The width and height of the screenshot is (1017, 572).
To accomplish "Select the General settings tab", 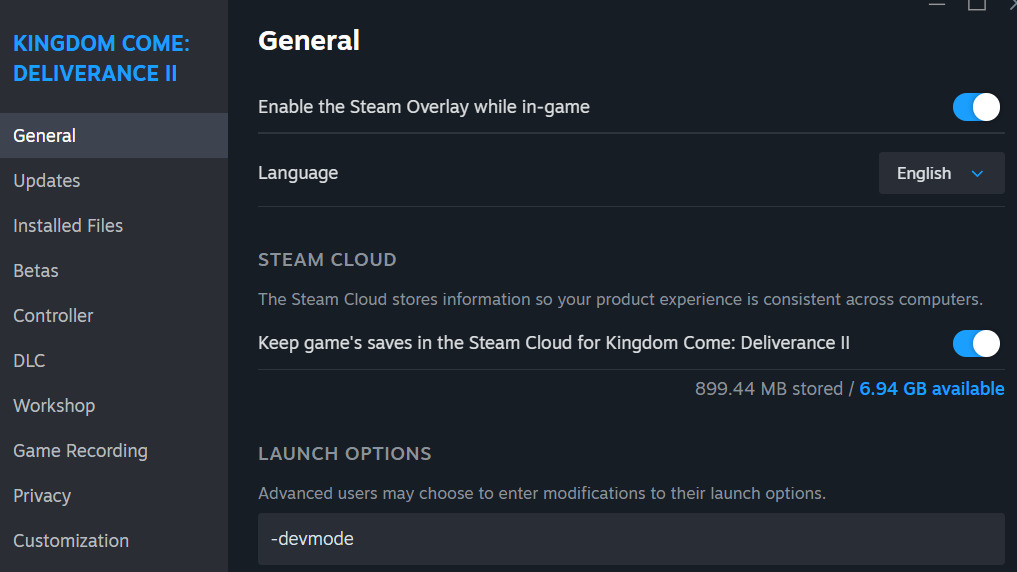I will 45,136.
